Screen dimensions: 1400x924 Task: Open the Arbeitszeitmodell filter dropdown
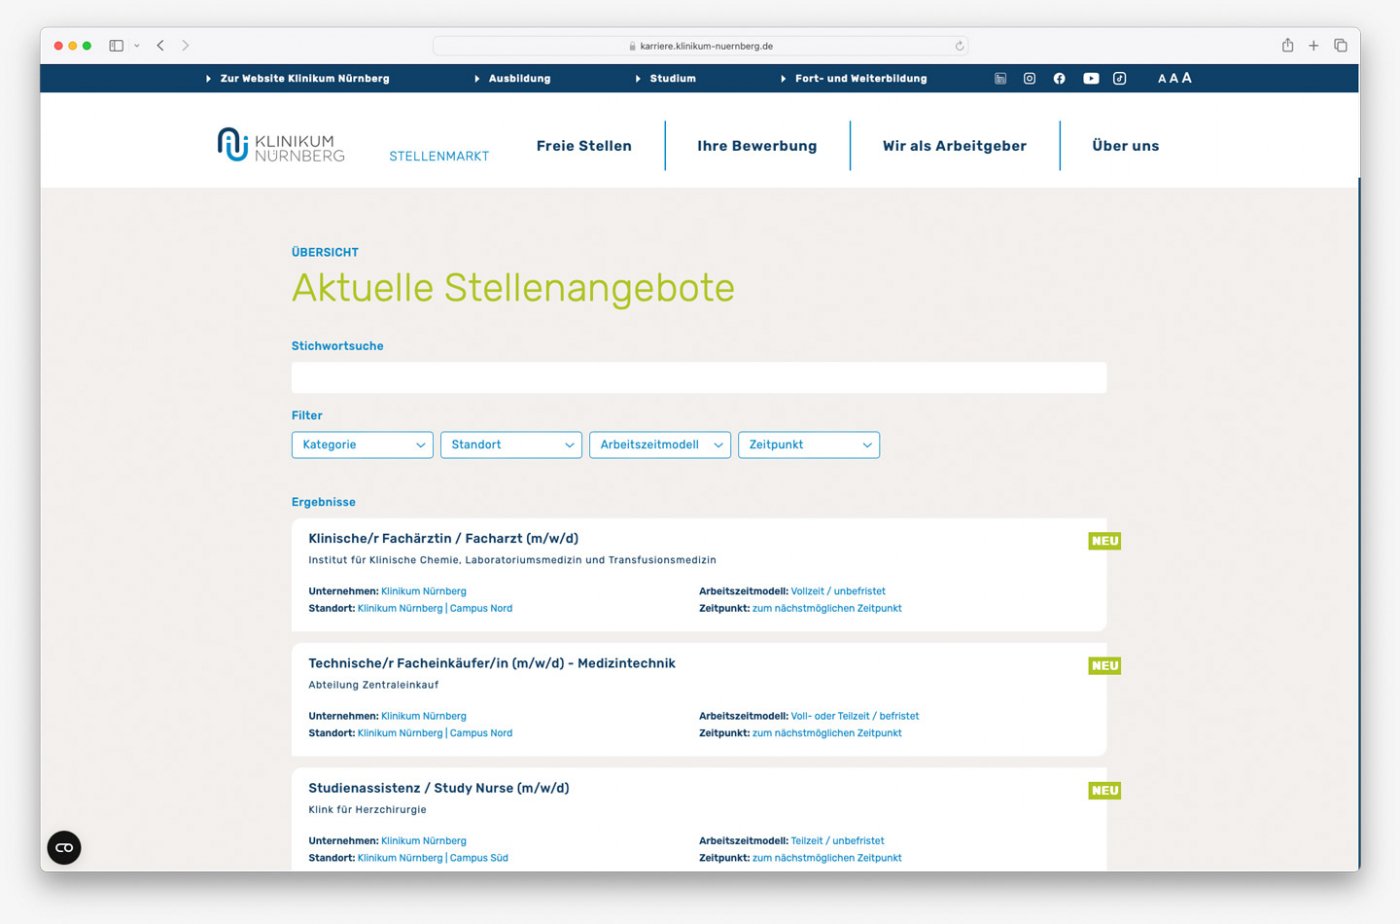(660, 445)
